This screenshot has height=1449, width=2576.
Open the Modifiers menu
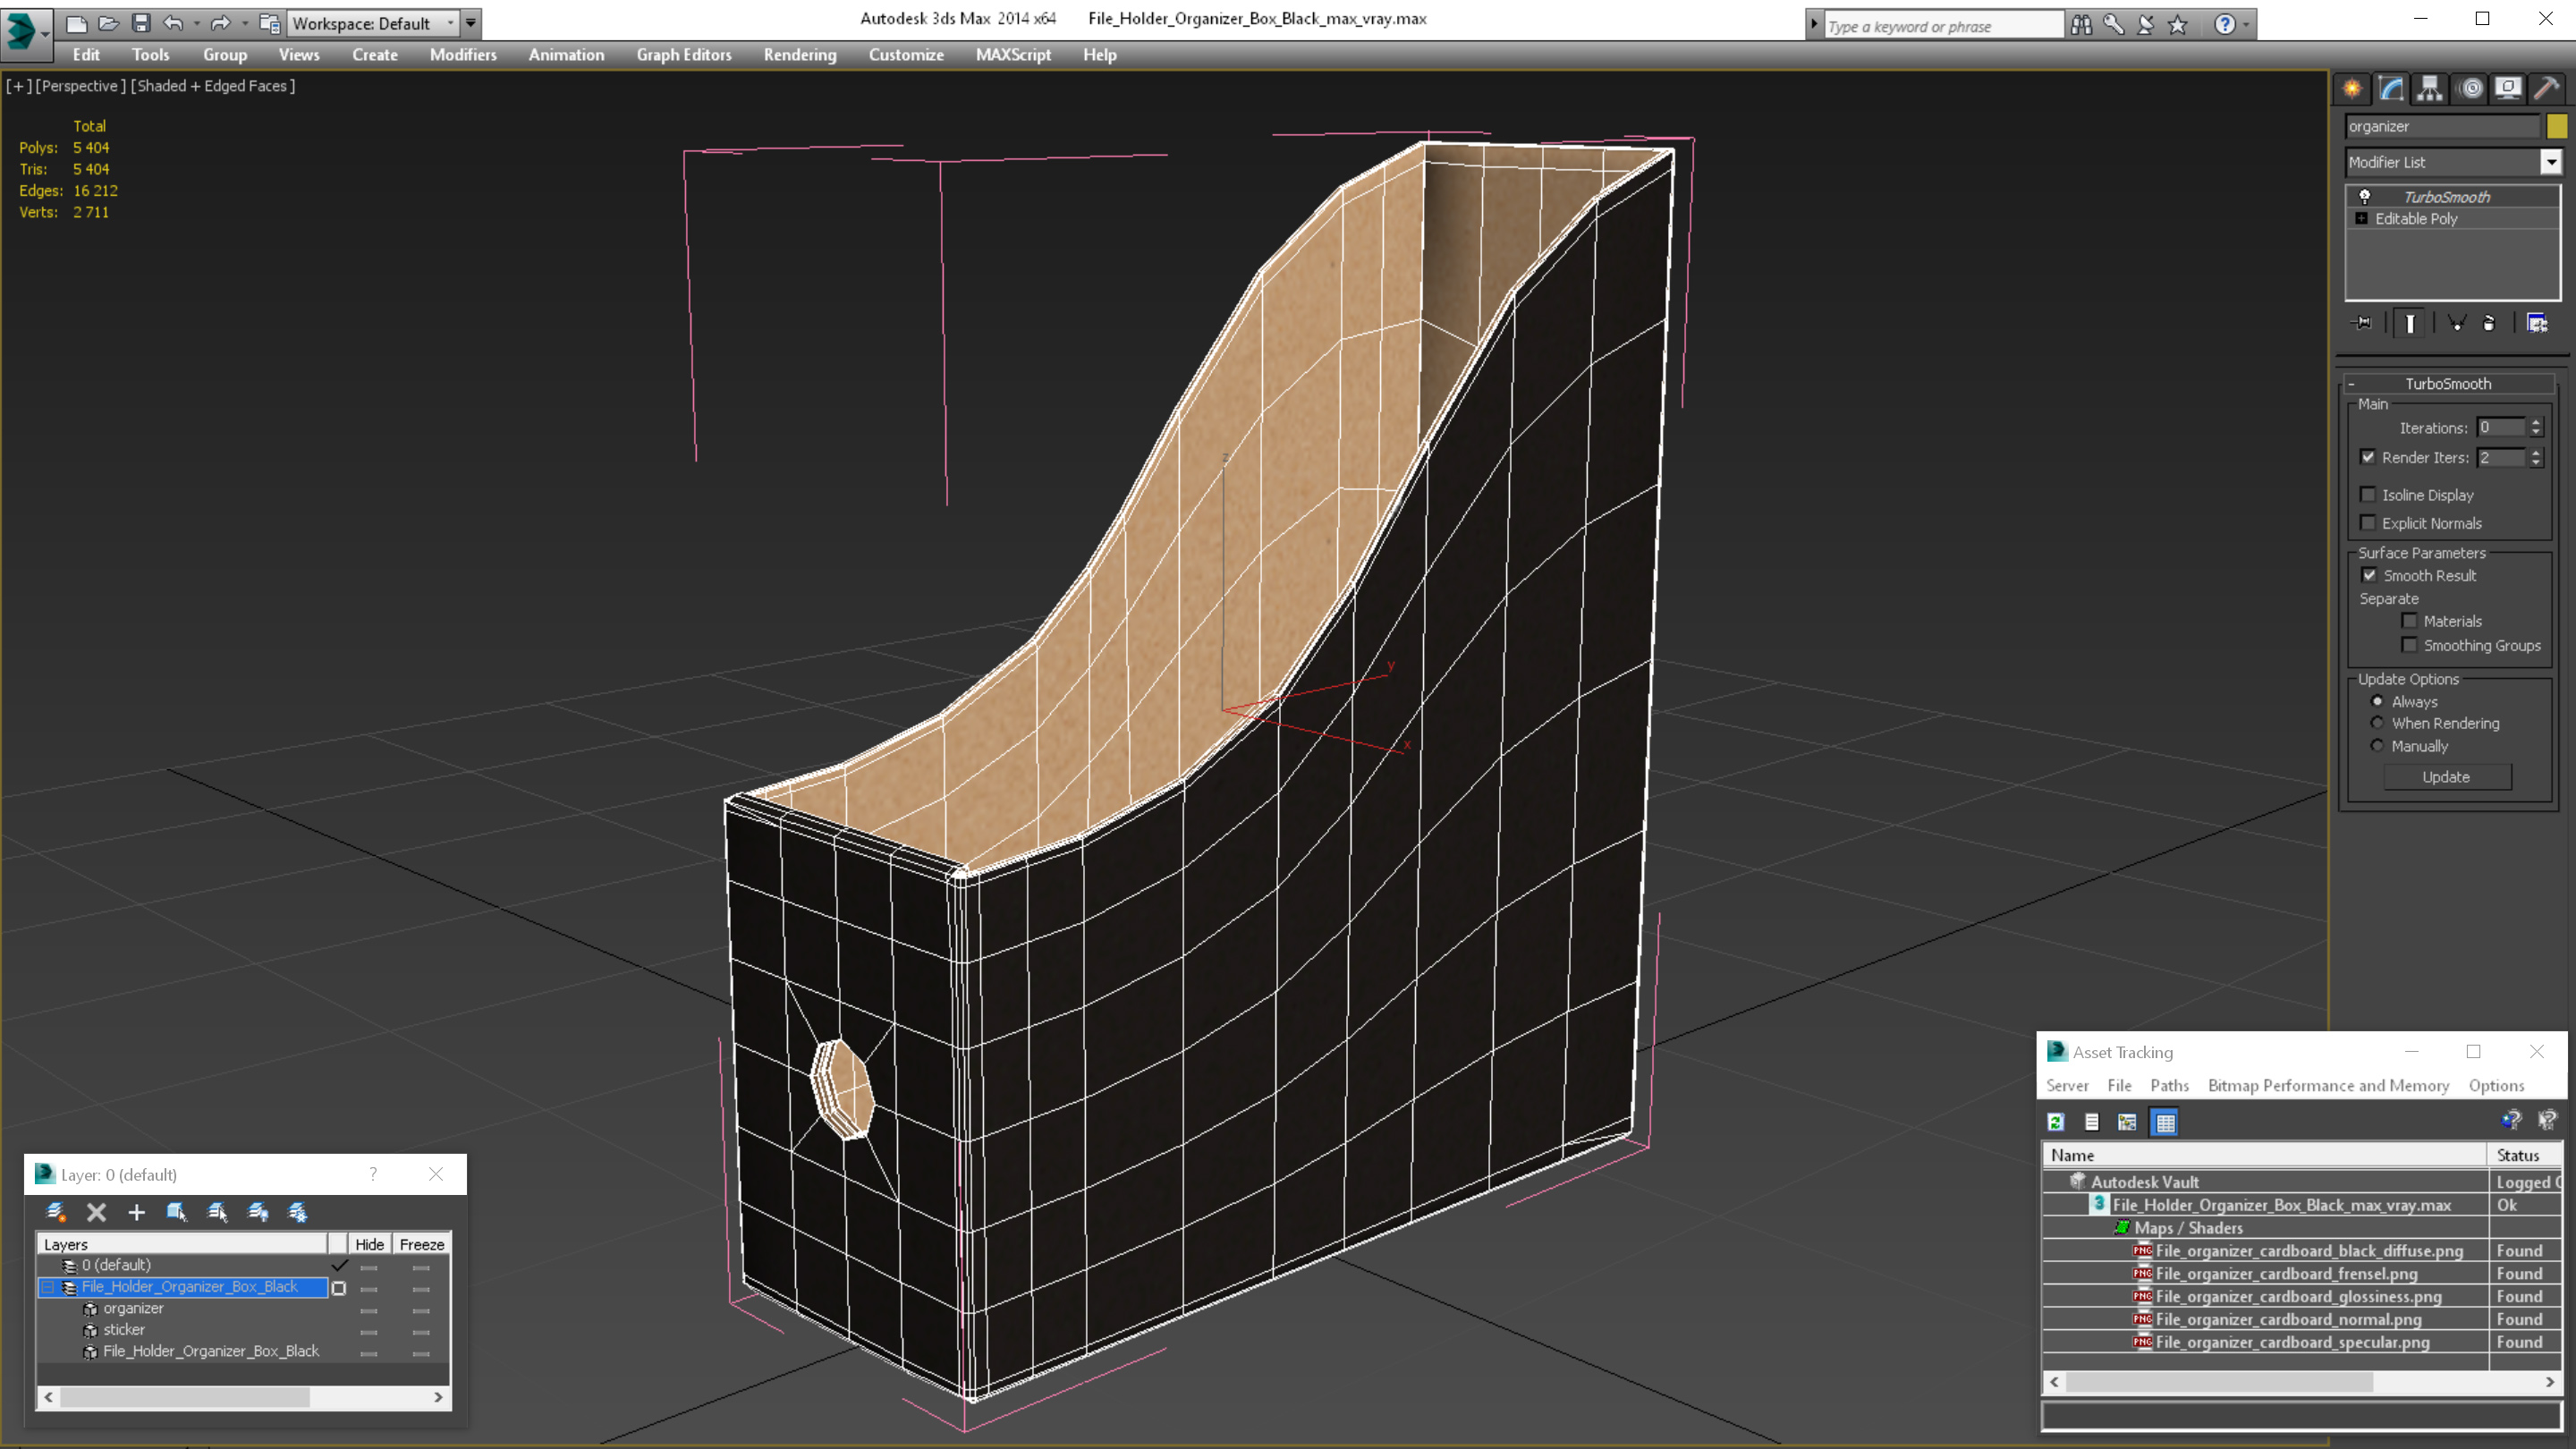coord(463,55)
